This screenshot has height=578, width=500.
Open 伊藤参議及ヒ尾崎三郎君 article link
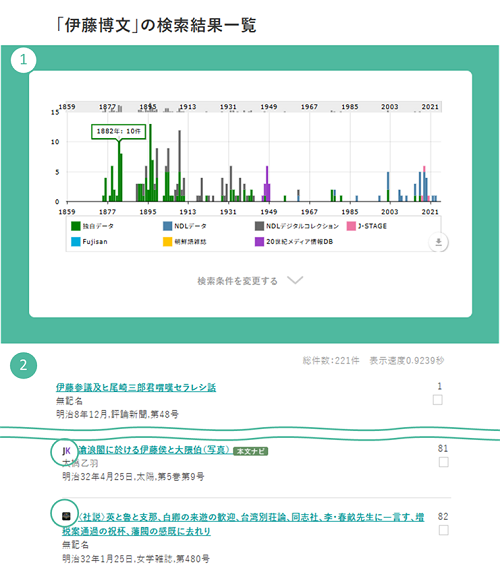pos(136,387)
